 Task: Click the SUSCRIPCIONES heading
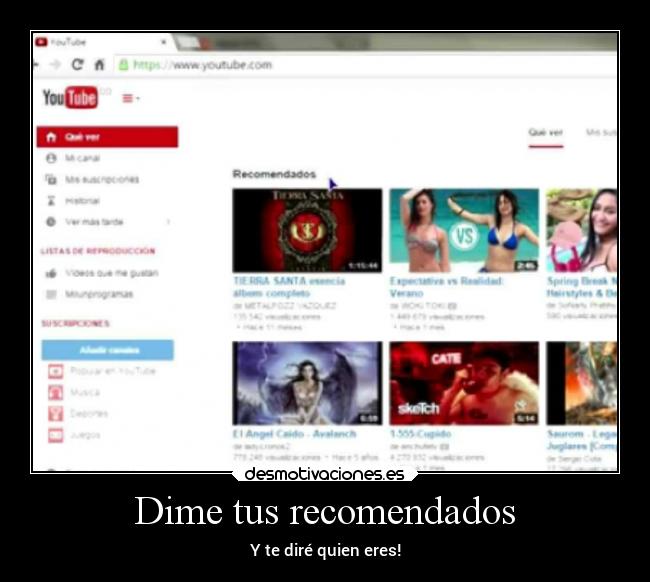(x=75, y=323)
